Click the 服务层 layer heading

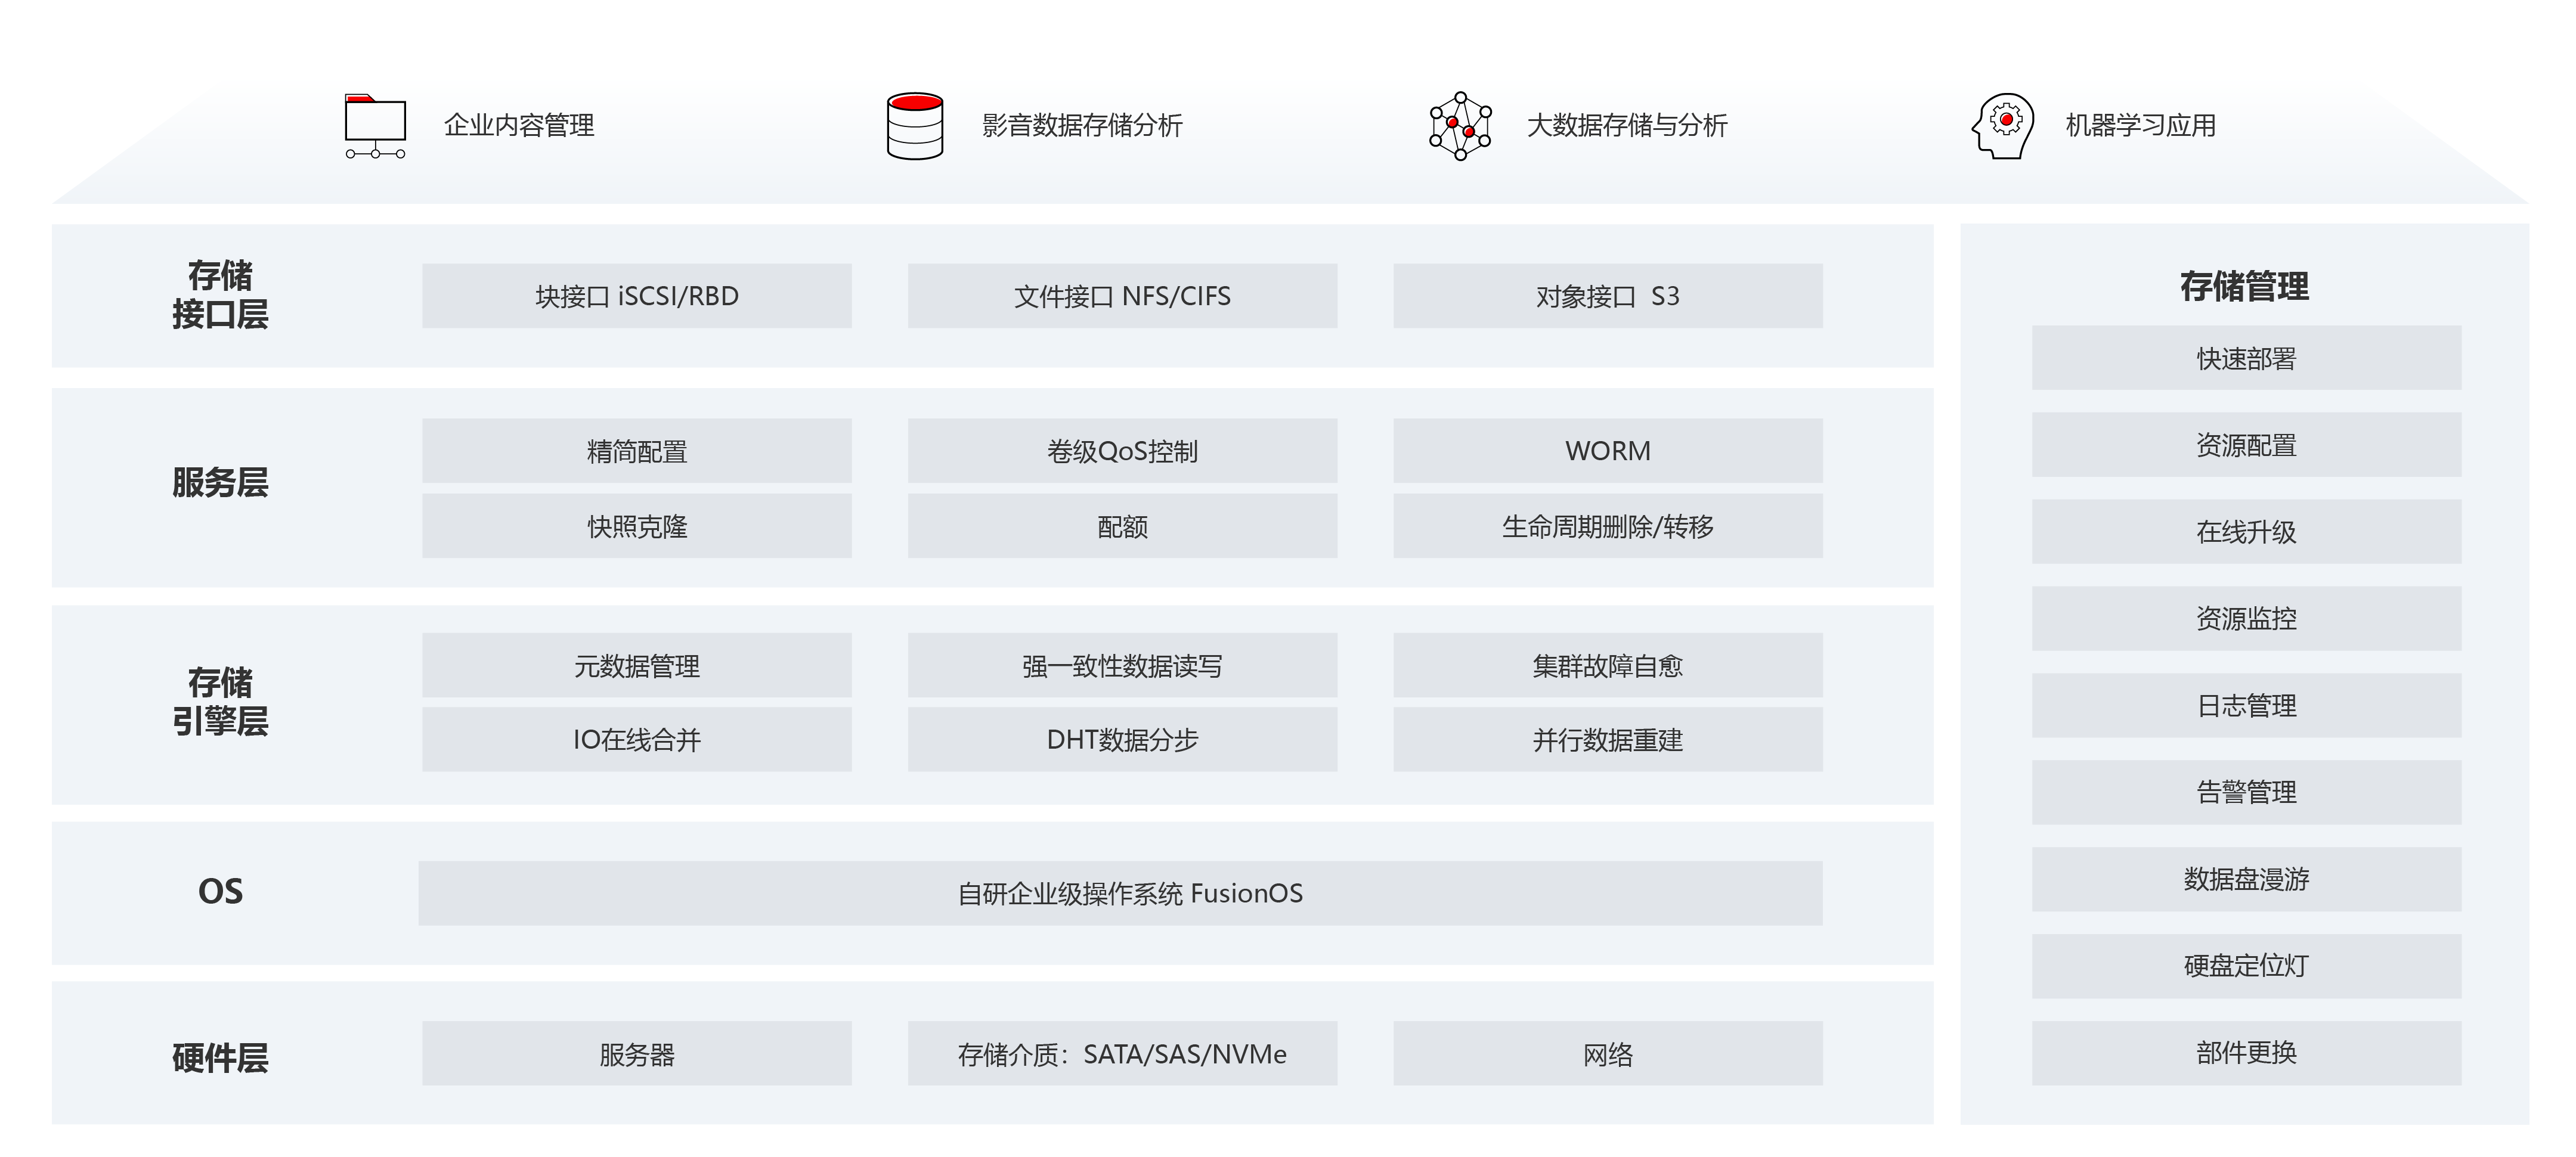click(x=220, y=483)
